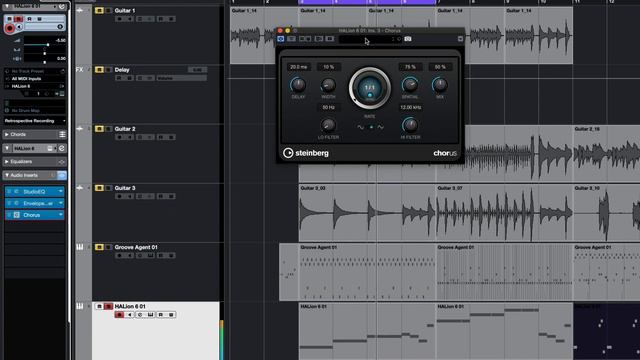Screen dimensions: 640x360
Task: Click the All MIDI Inputs routing selector
Action: tap(35, 79)
